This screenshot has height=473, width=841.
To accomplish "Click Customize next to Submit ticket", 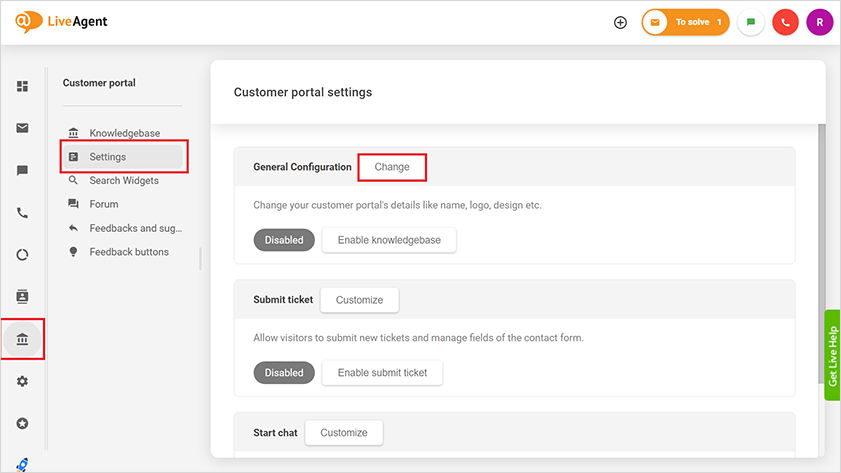I will pos(359,300).
